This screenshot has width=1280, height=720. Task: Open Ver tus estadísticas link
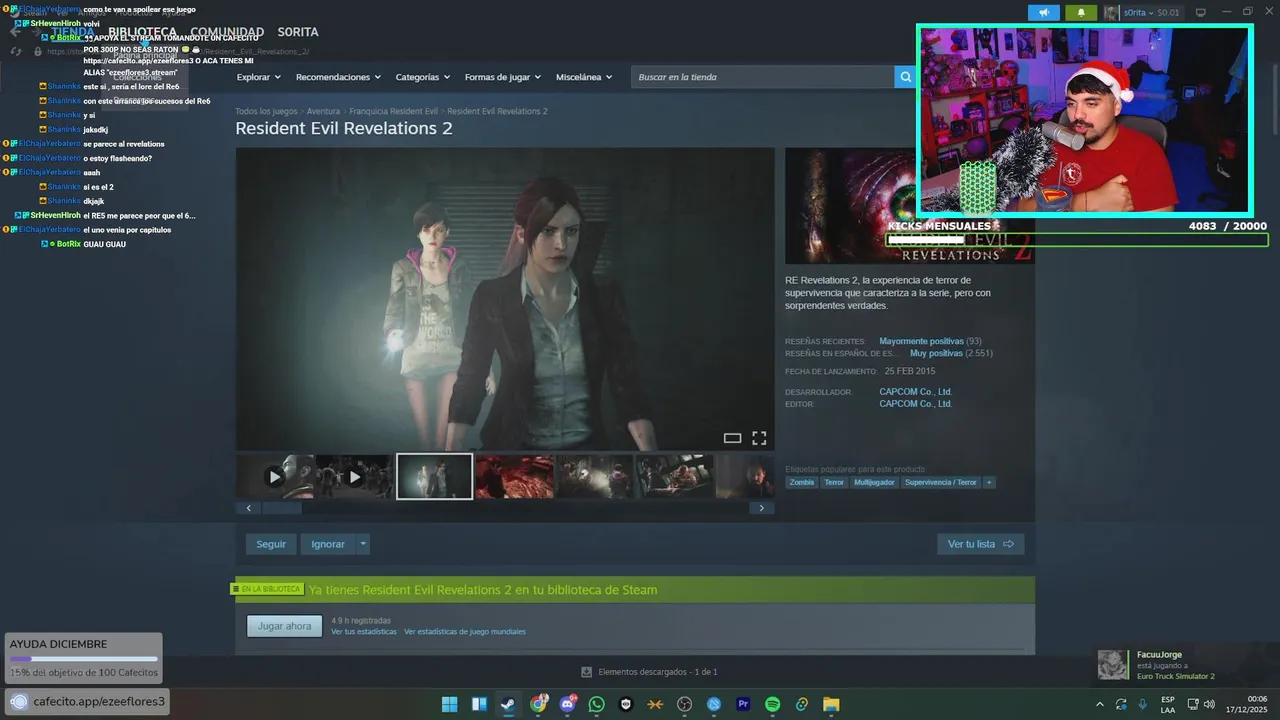coord(364,632)
